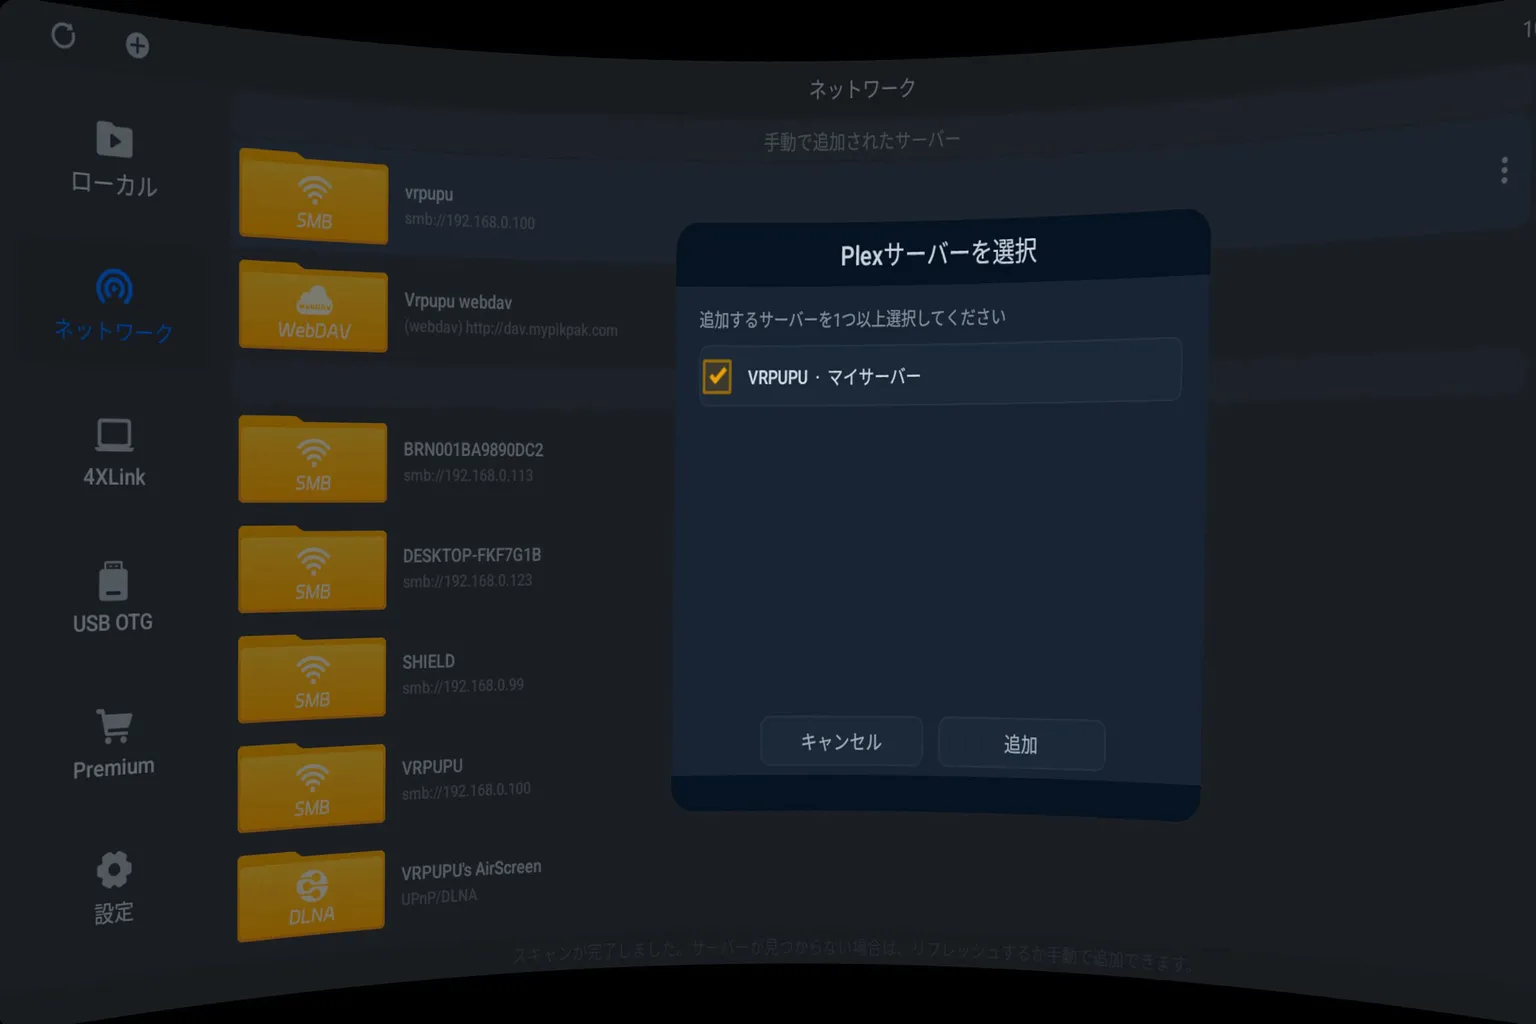Open the vrpupu SMB folder icon
1536x1024 pixels.
313,197
